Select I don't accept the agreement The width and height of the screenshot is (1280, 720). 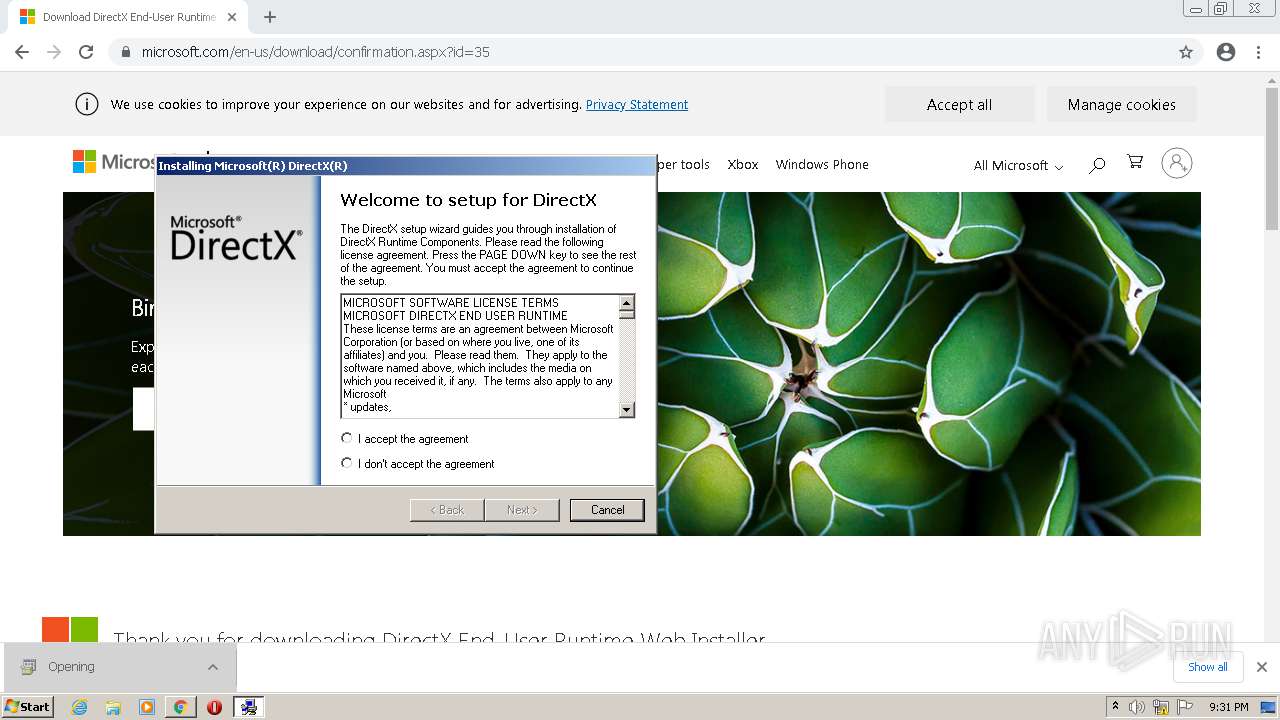point(347,463)
